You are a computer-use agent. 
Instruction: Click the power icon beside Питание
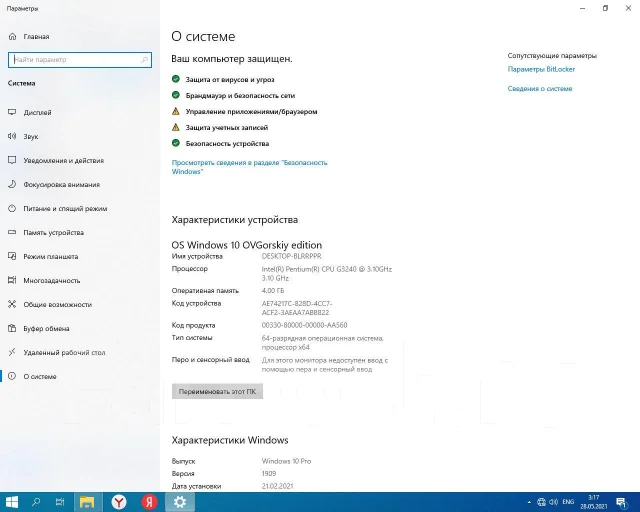point(12,208)
